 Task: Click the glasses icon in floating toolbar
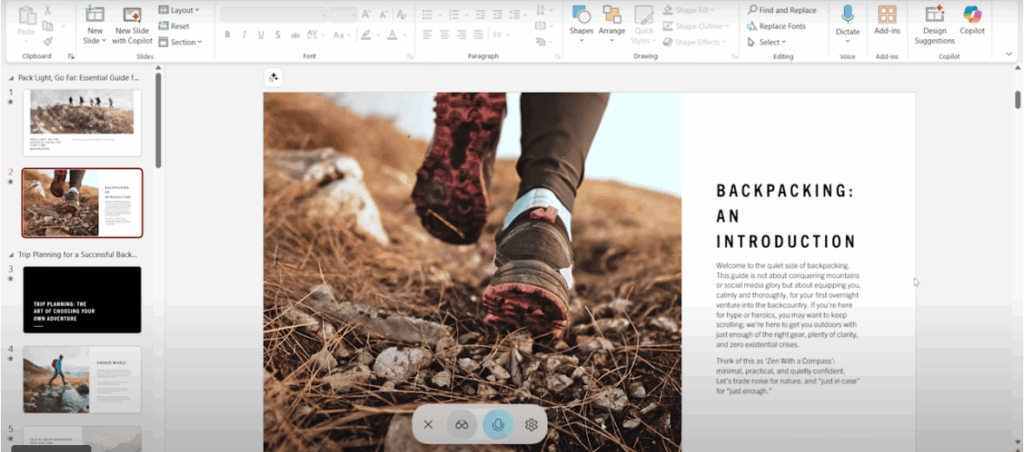click(462, 424)
